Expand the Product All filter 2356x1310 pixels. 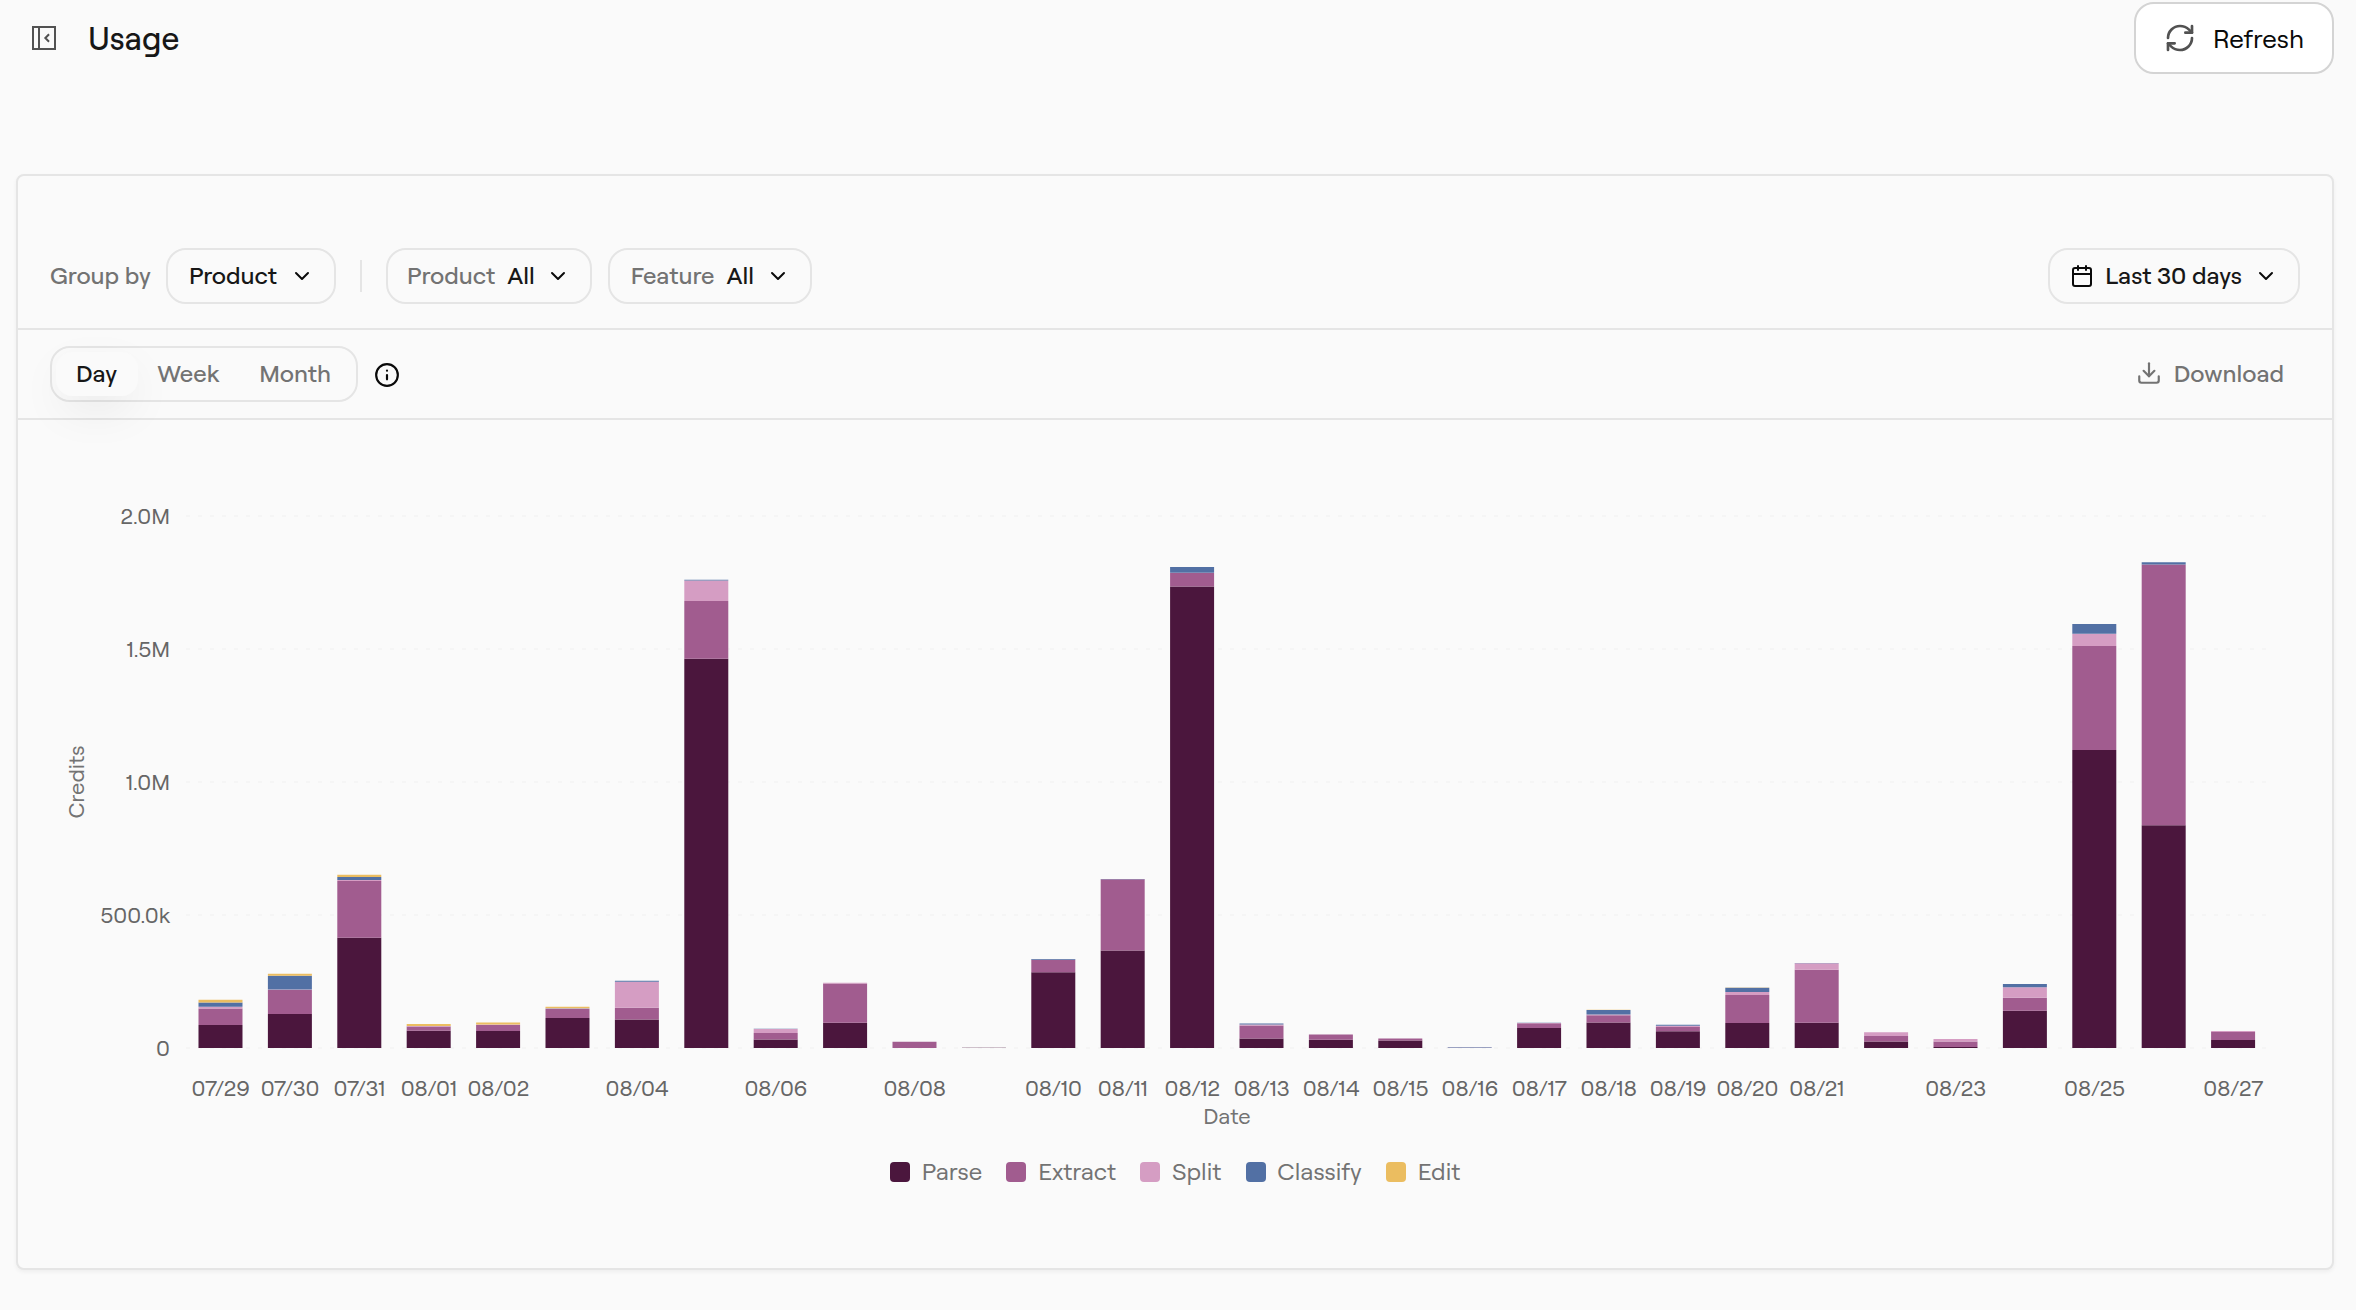(x=488, y=276)
